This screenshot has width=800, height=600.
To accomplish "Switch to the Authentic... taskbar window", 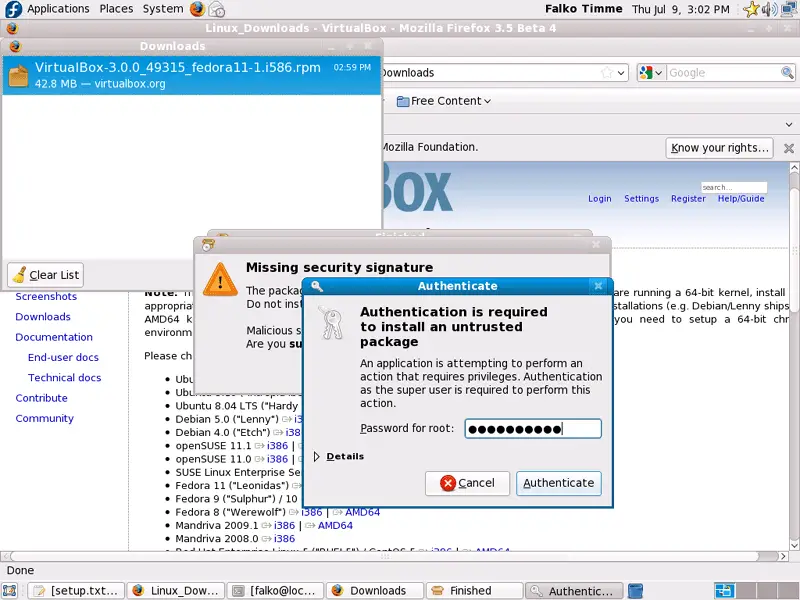I will pyautogui.click(x=574, y=591).
